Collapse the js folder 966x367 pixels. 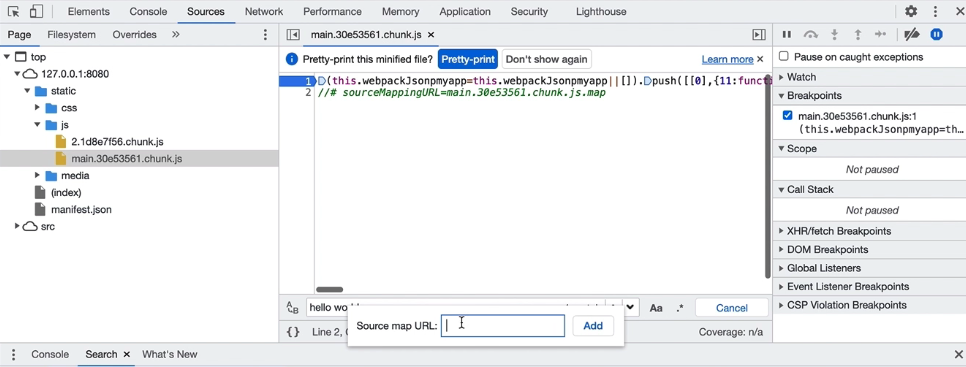point(37,124)
